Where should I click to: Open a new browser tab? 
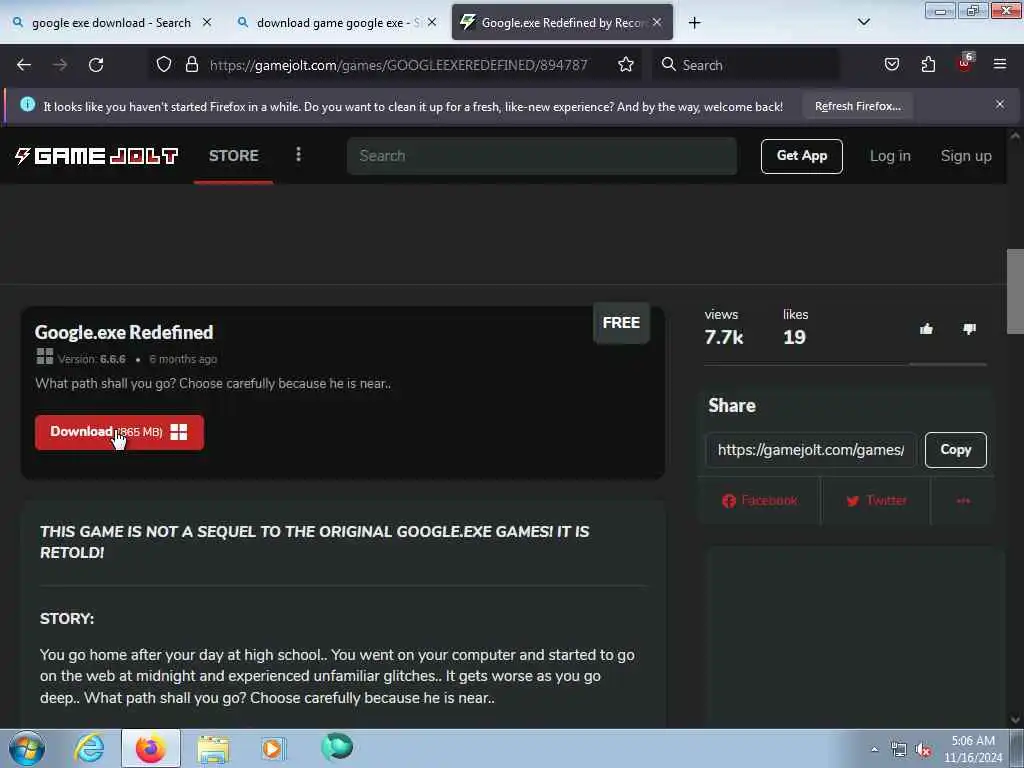click(x=694, y=23)
